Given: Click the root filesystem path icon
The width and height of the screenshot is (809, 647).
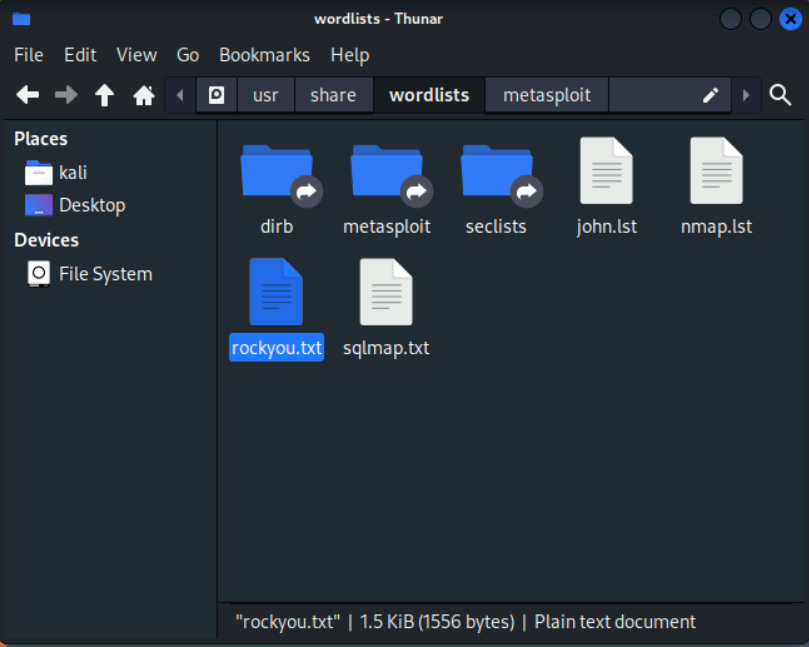Looking at the screenshot, I should tap(216, 95).
